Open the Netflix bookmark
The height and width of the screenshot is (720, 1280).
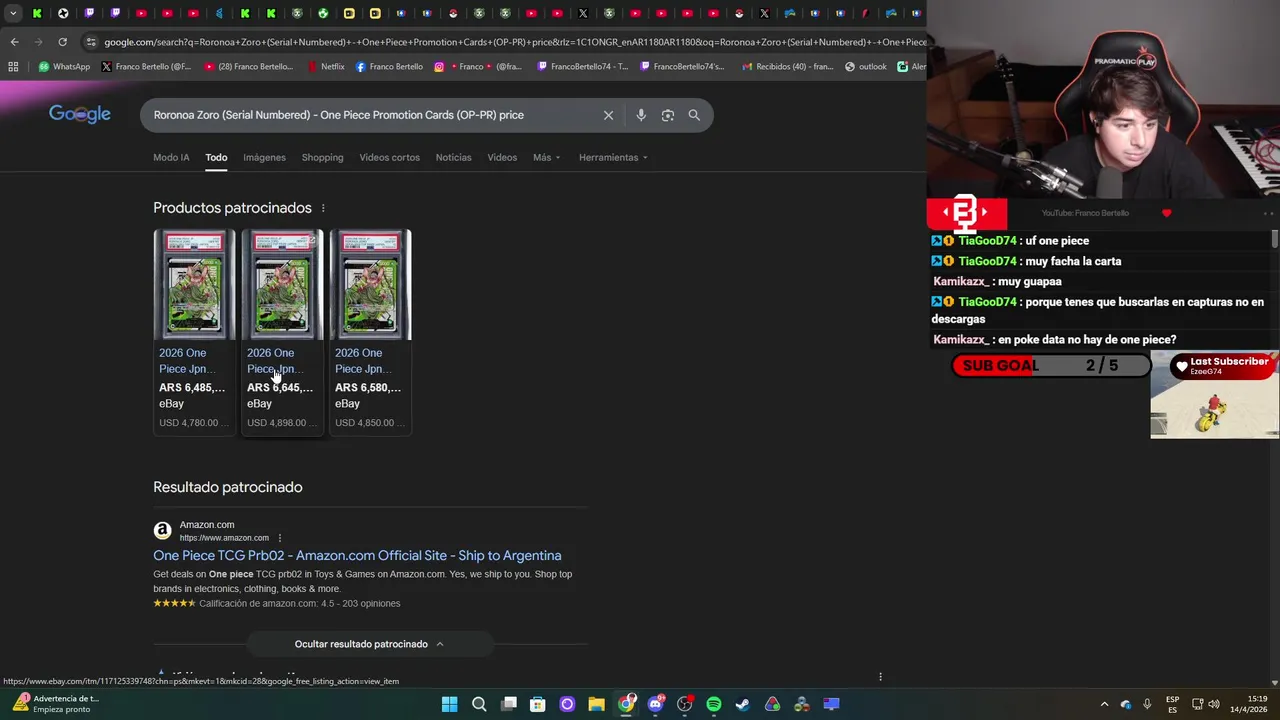click(326, 67)
